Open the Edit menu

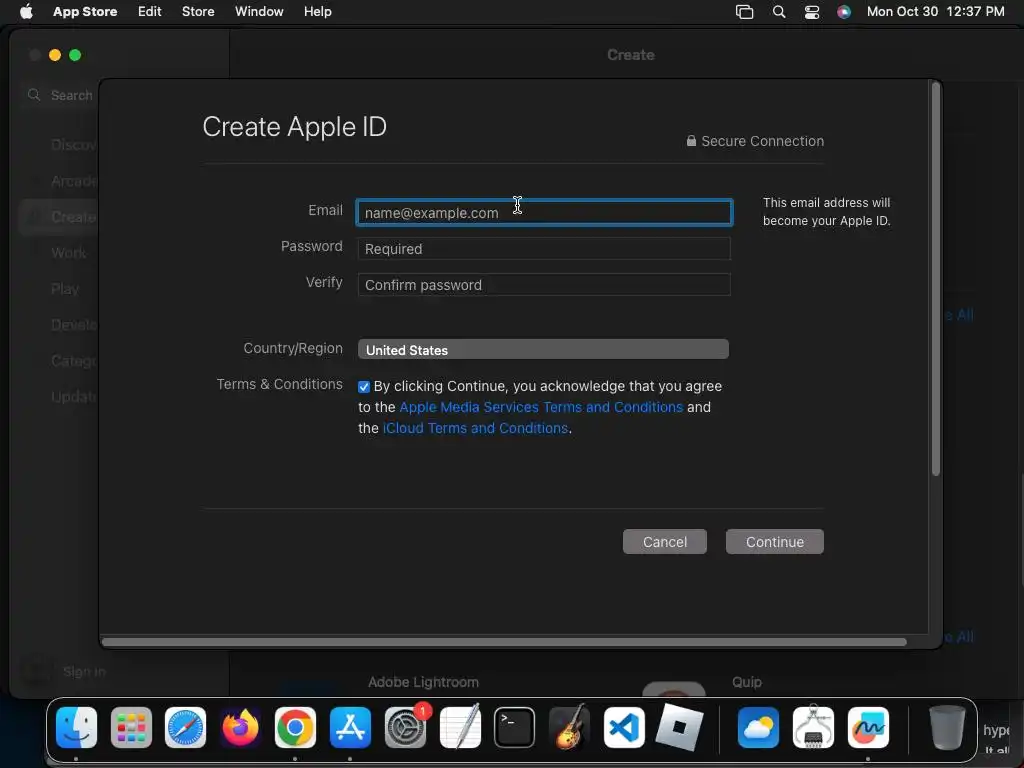150,11
